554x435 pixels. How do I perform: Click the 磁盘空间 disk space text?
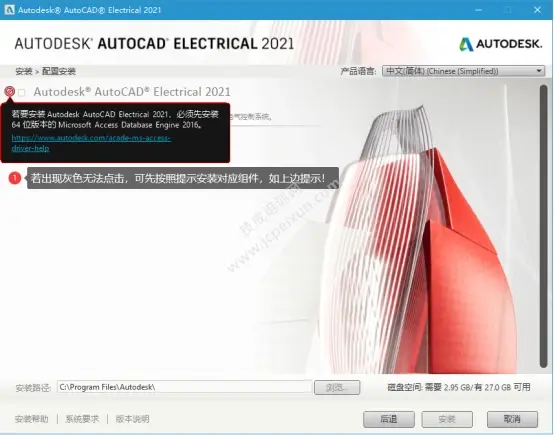pos(459,387)
